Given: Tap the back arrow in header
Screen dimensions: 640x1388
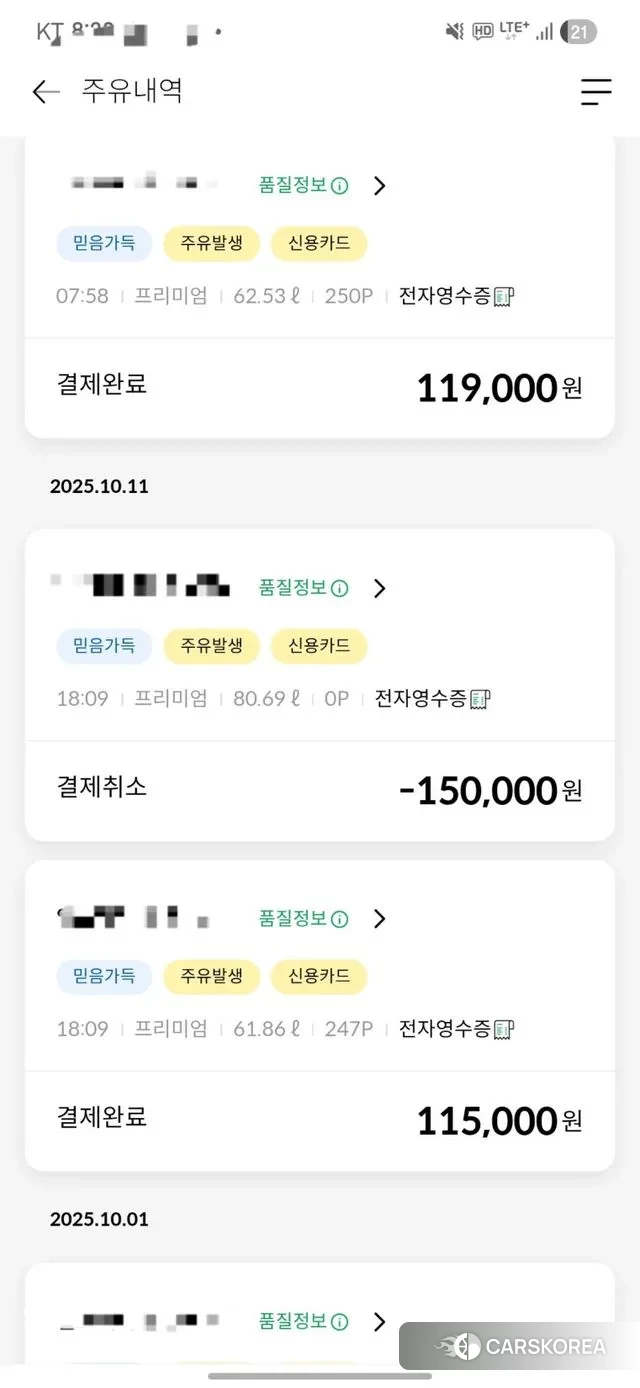Looking at the screenshot, I should (x=46, y=92).
